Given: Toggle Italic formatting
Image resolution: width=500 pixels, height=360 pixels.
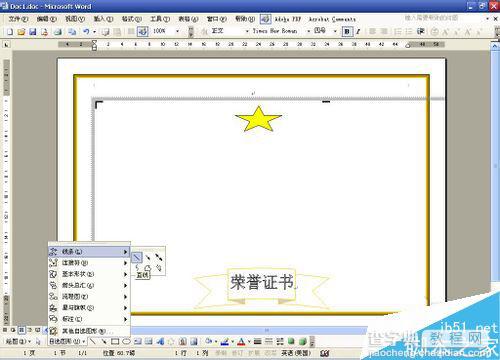Looking at the screenshot, I should tap(358, 32).
